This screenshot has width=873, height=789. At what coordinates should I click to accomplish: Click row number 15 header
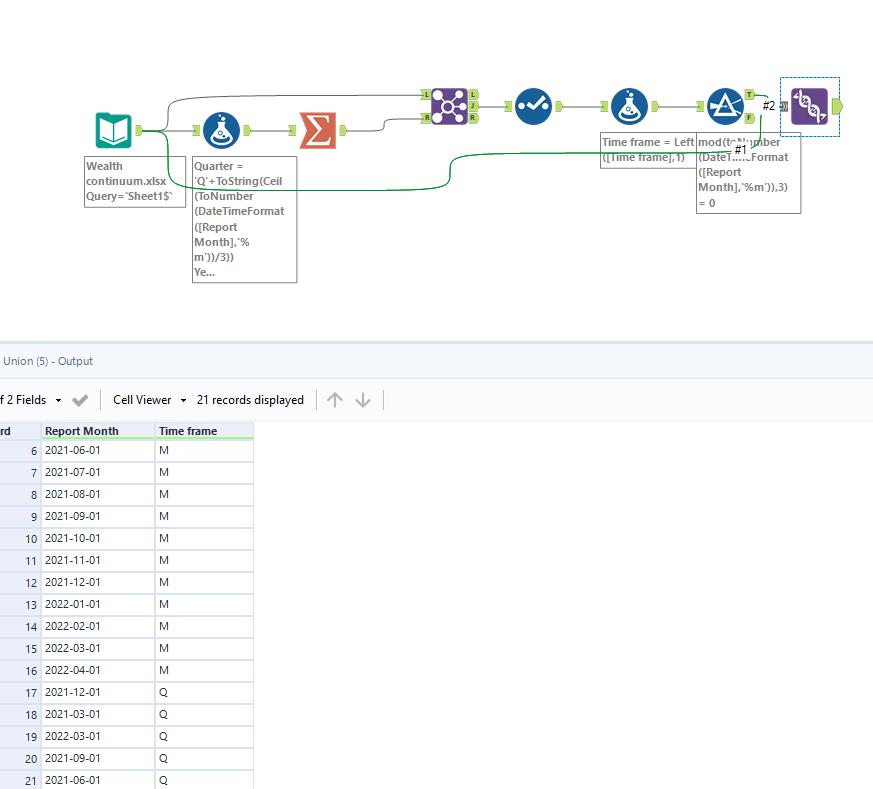click(20, 649)
